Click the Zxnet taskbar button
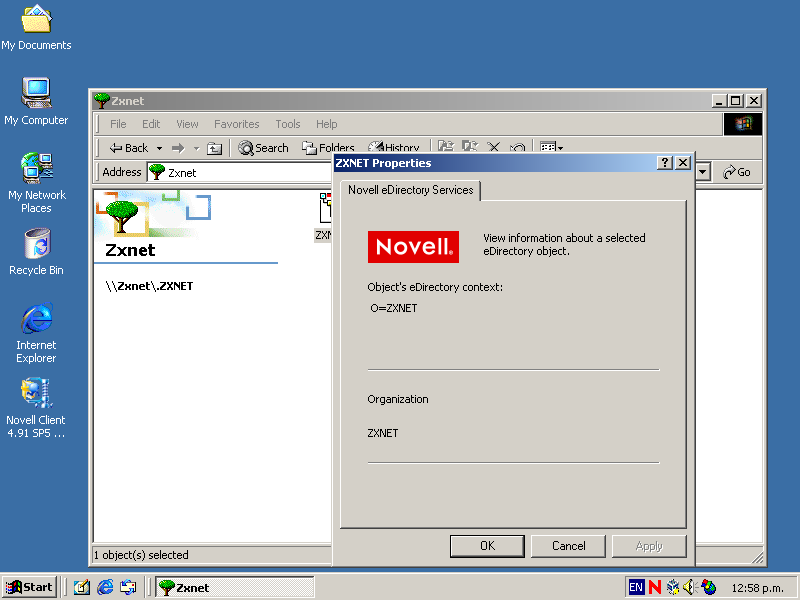800x600 pixels. pos(235,588)
